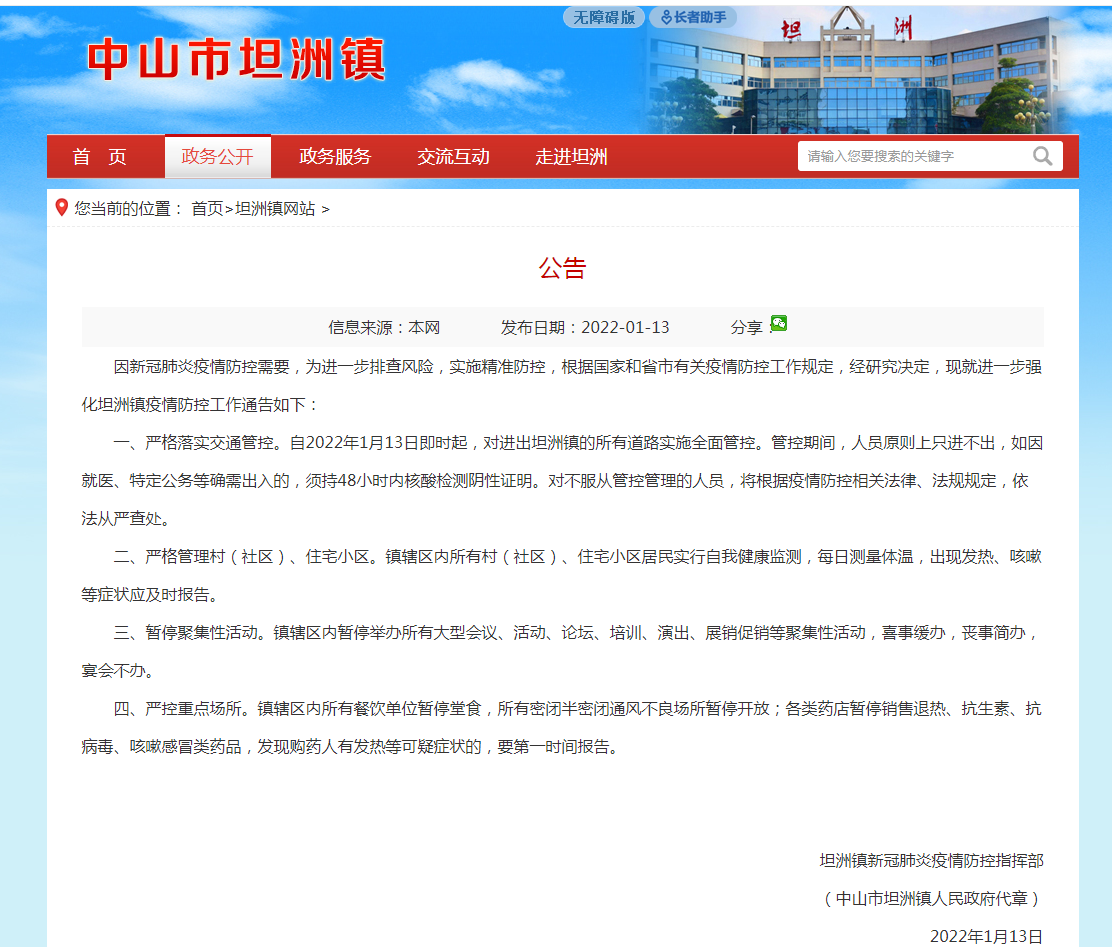Screen dimensions: 1112x947
Task: Open the 政务公开 navigation tab
Action: tap(217, 157)
